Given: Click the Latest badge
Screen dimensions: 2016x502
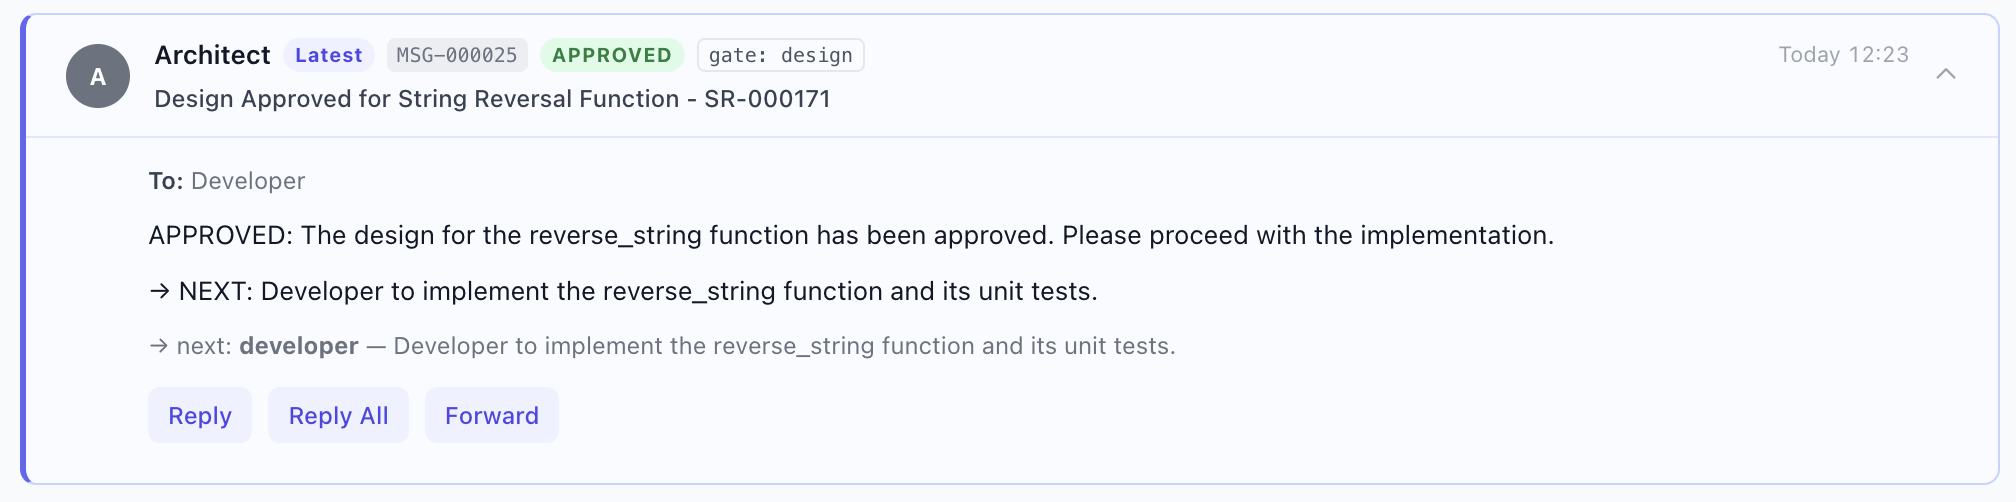Looking at the screenshot, I should (329, 55).
